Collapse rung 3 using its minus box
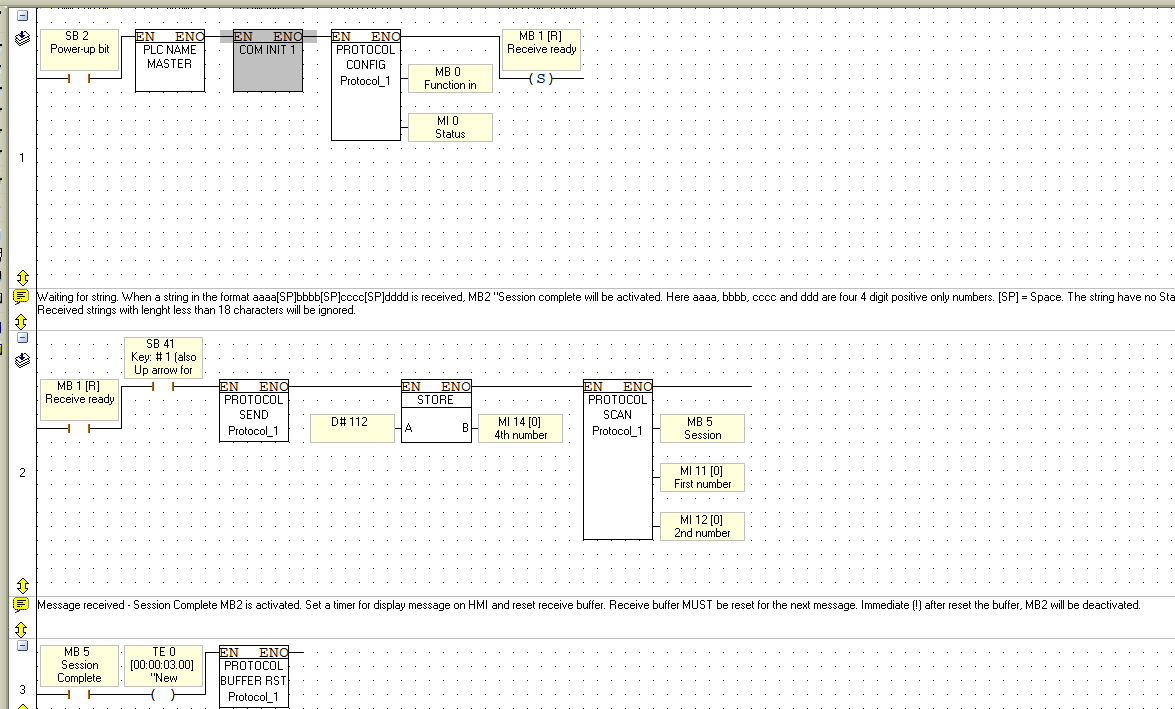Screen dimensions: 1175x709 tap(22, 645)
